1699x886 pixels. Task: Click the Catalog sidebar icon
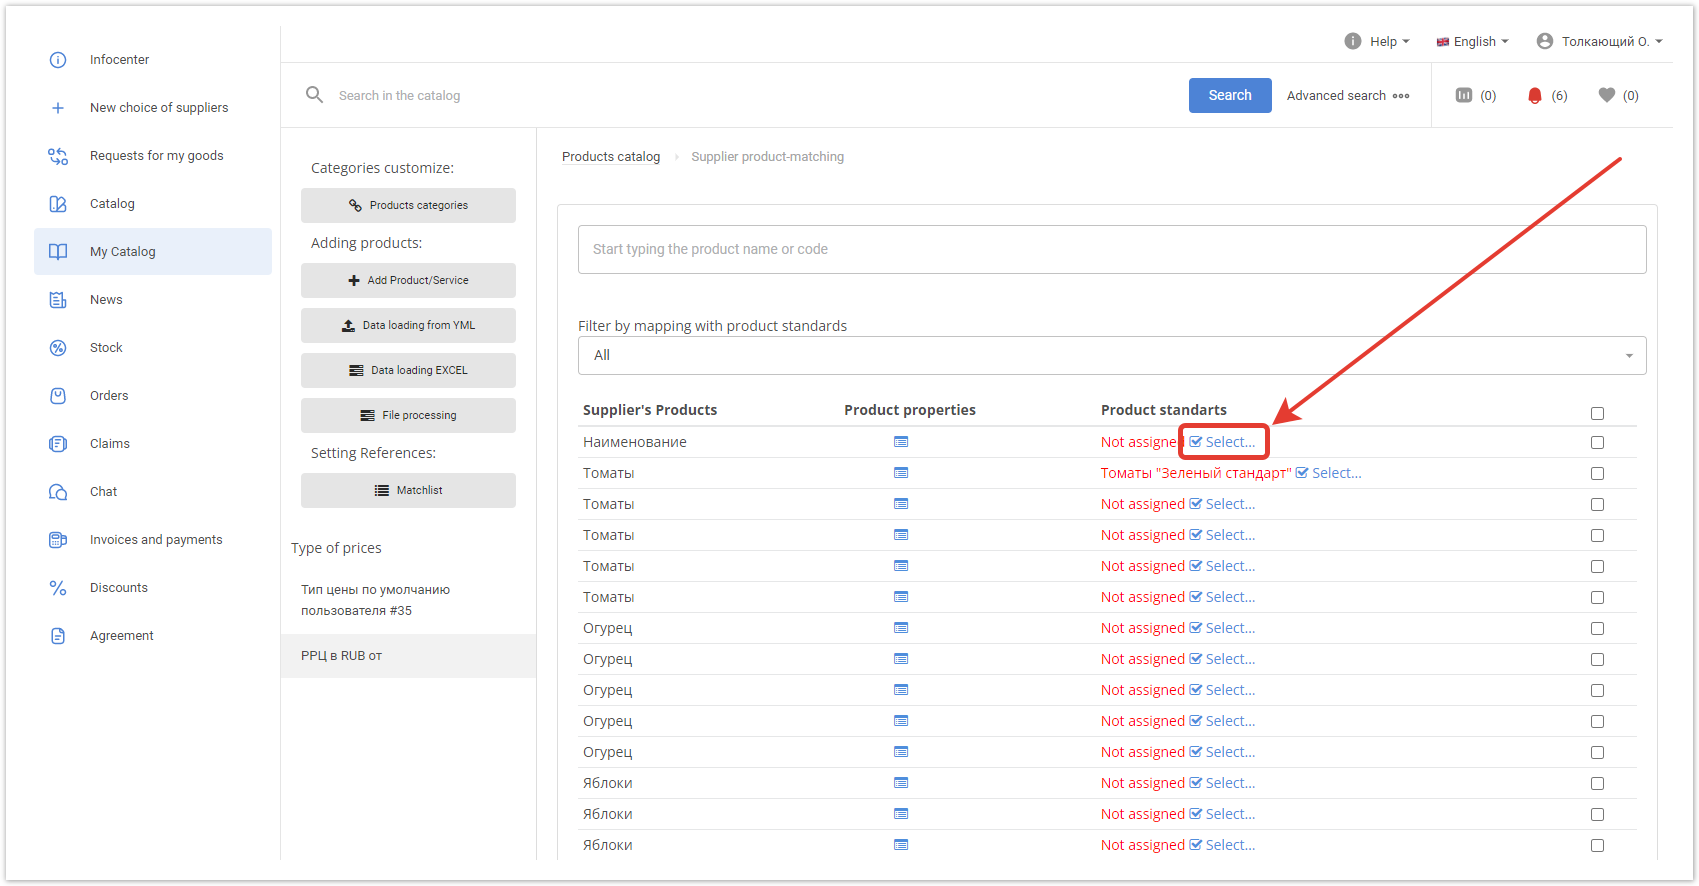pos(58,204)
